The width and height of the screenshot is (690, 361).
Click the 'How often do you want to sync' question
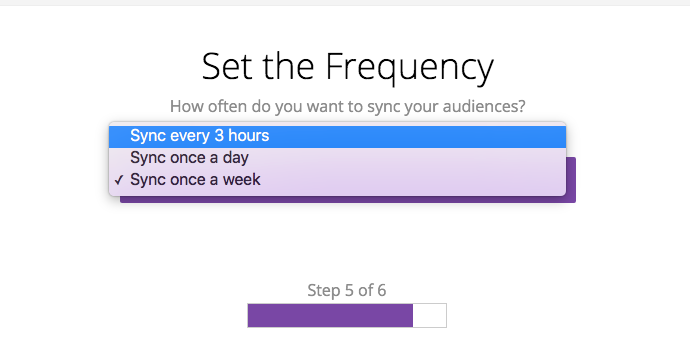pos(348,106)
